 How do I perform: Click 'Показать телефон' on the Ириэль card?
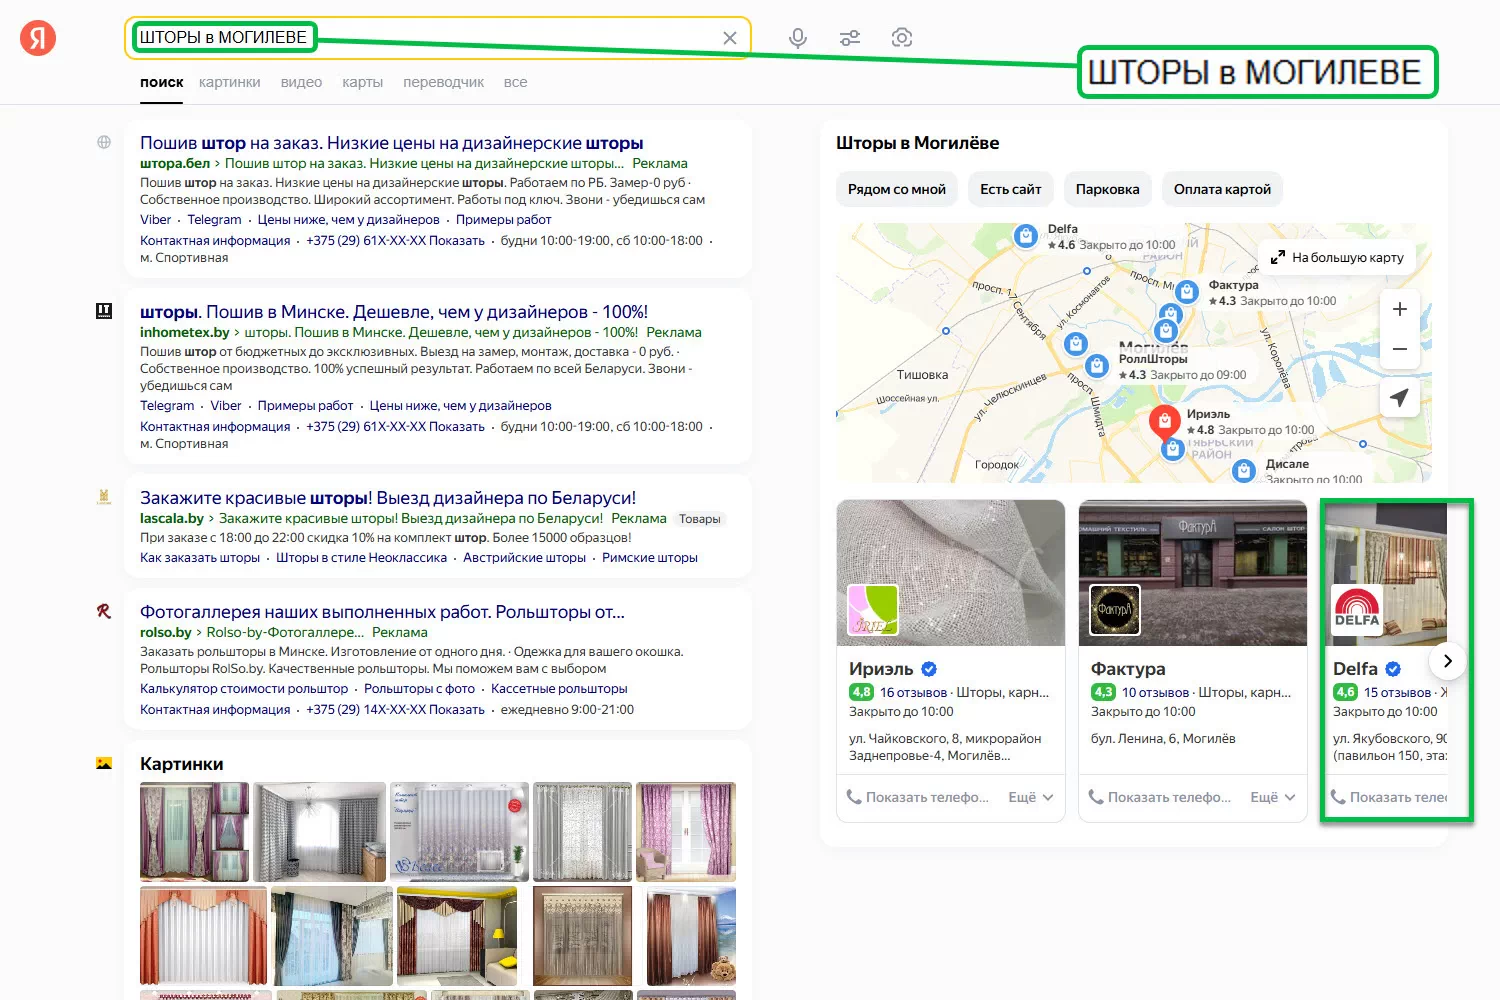918,797
